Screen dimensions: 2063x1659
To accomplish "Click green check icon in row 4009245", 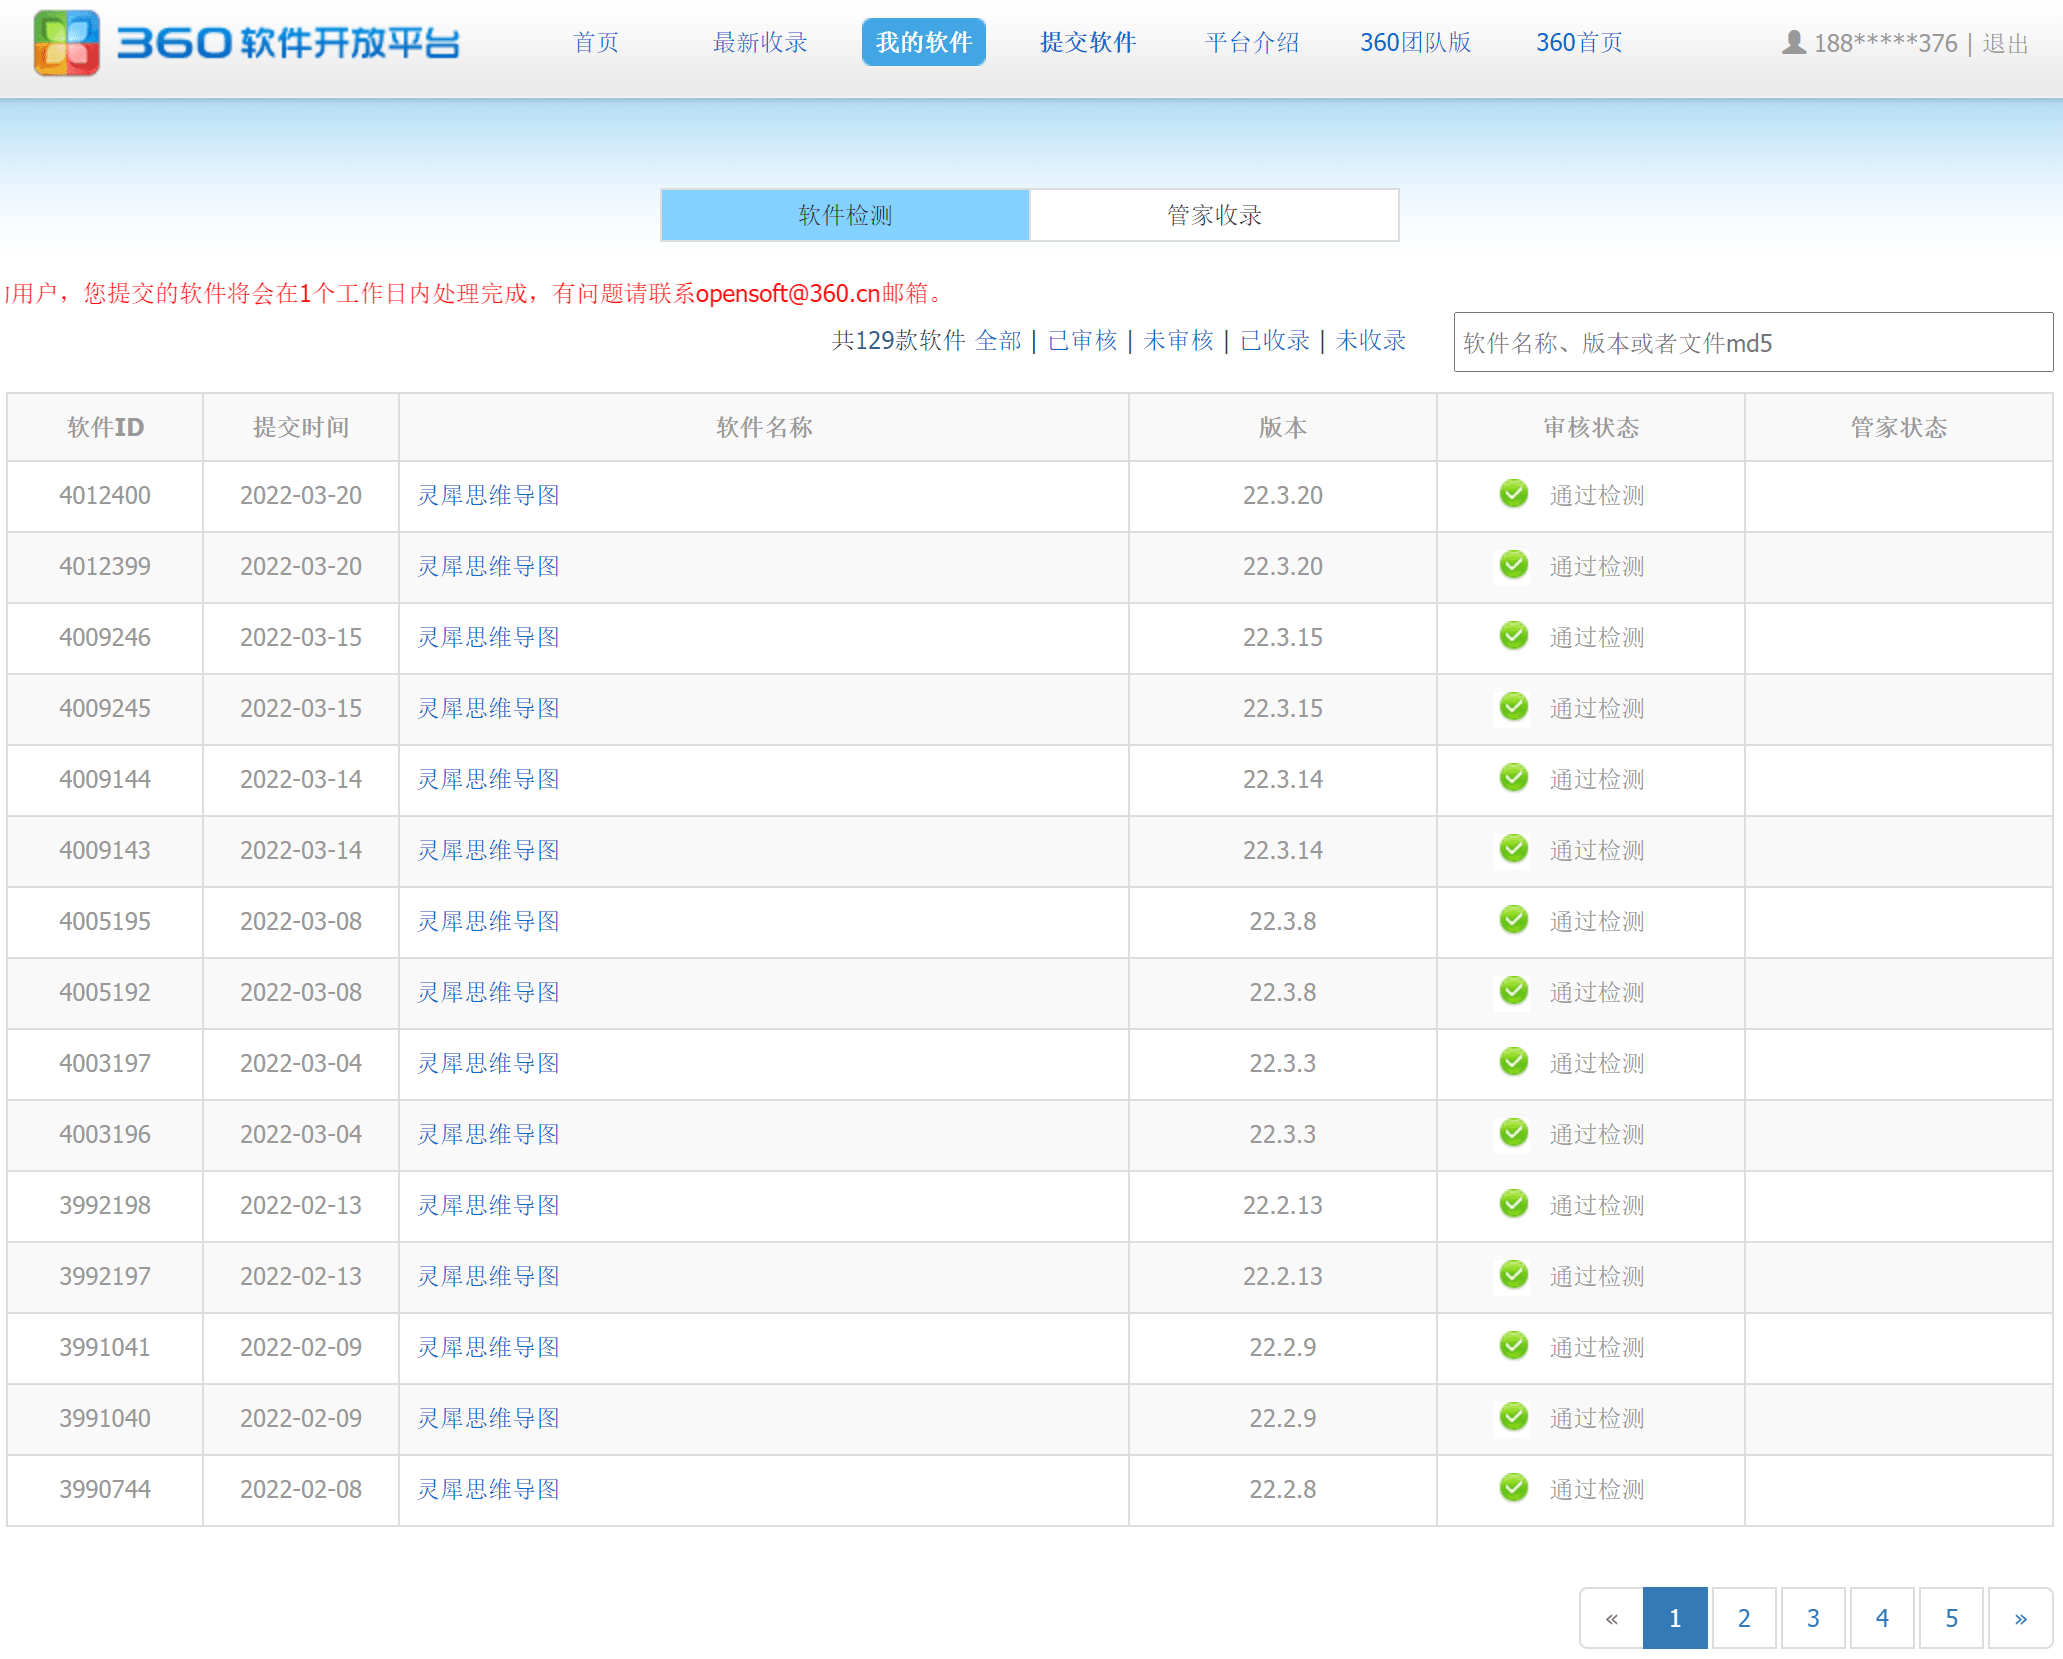I will [x=1514, y=707].
